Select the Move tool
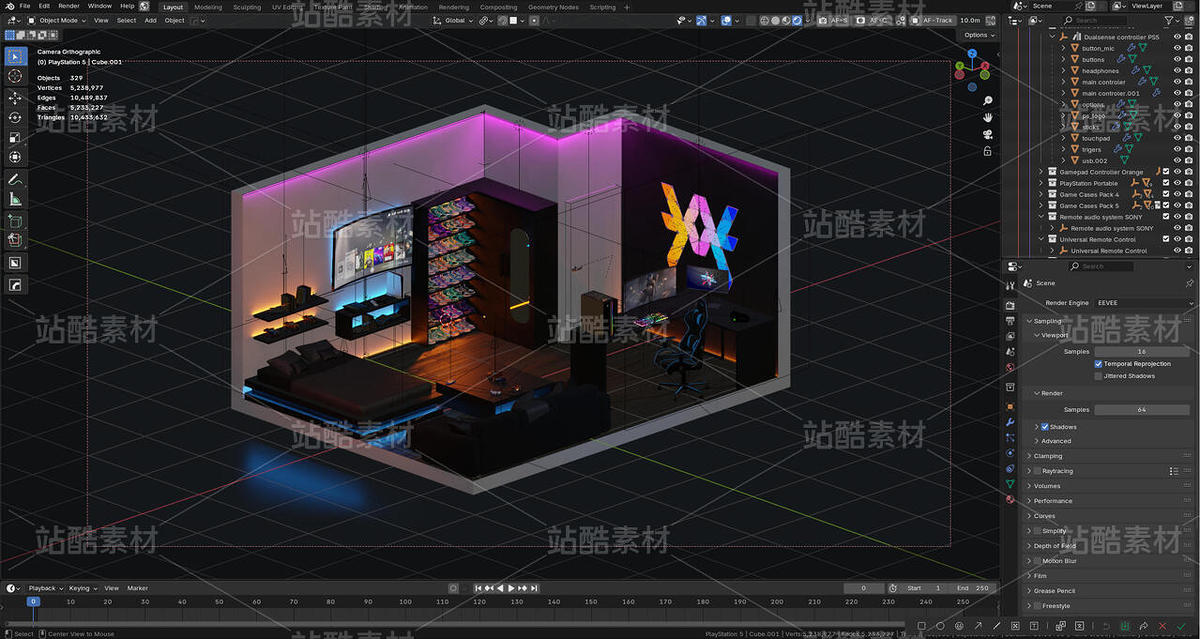Image resolution: width=1200 pixels, height=639 pixels. [x=15, y=98]
